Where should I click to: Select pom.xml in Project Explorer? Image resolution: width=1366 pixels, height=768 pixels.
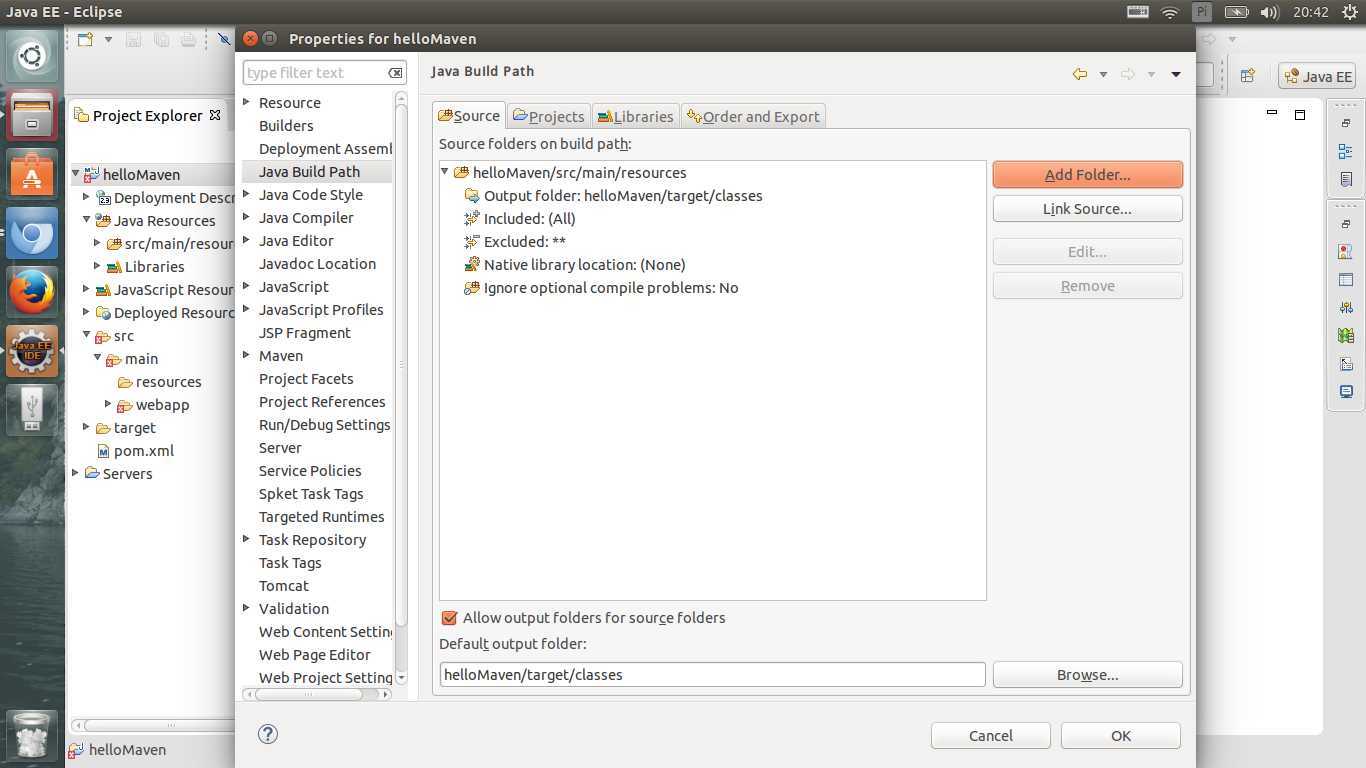135,451
